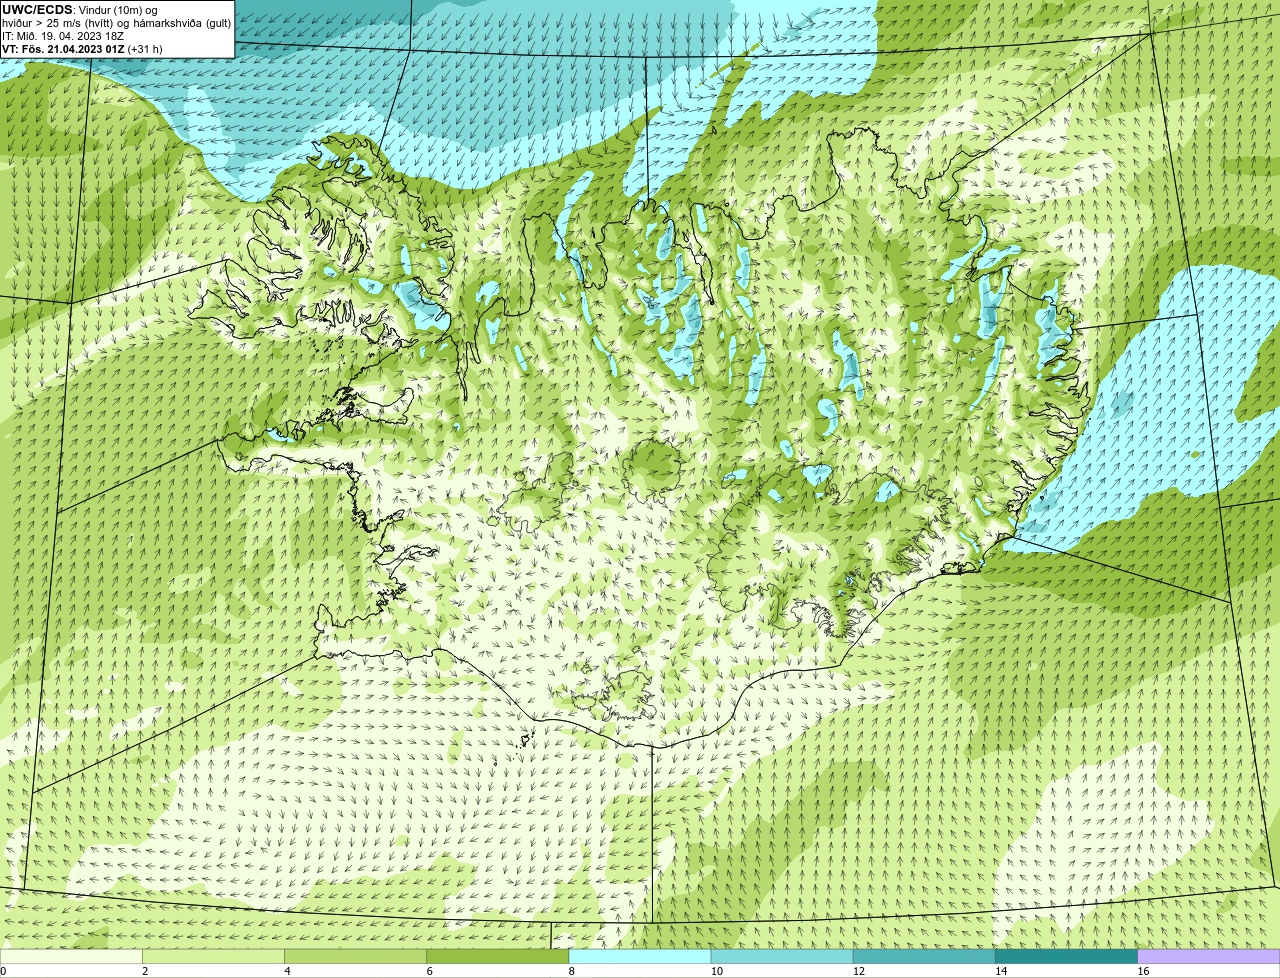This screenshot has height=978, width=1280.
Task: Click the 2–4 m/s light green color segment
Action: (214, 957)
